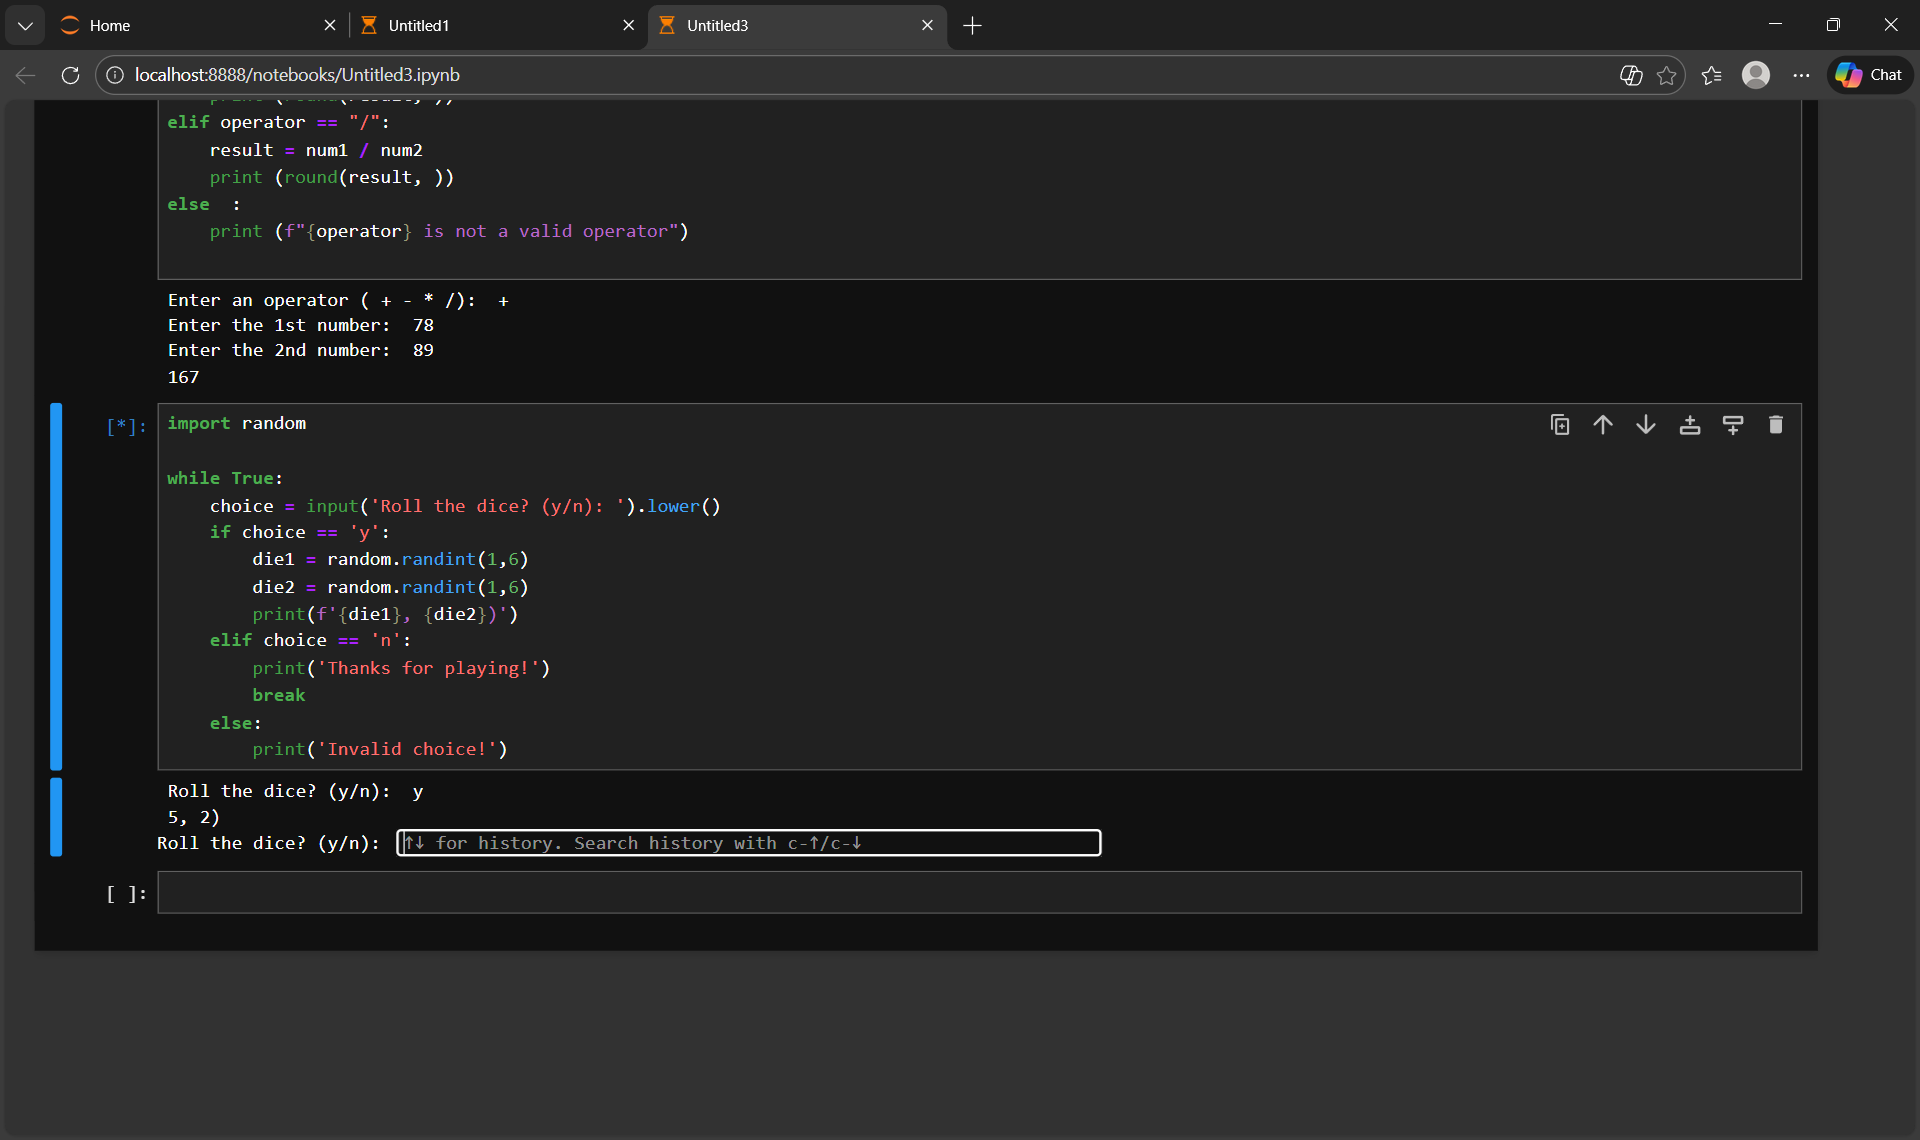Insert a cell below the current cell

tap(1733, 425)
